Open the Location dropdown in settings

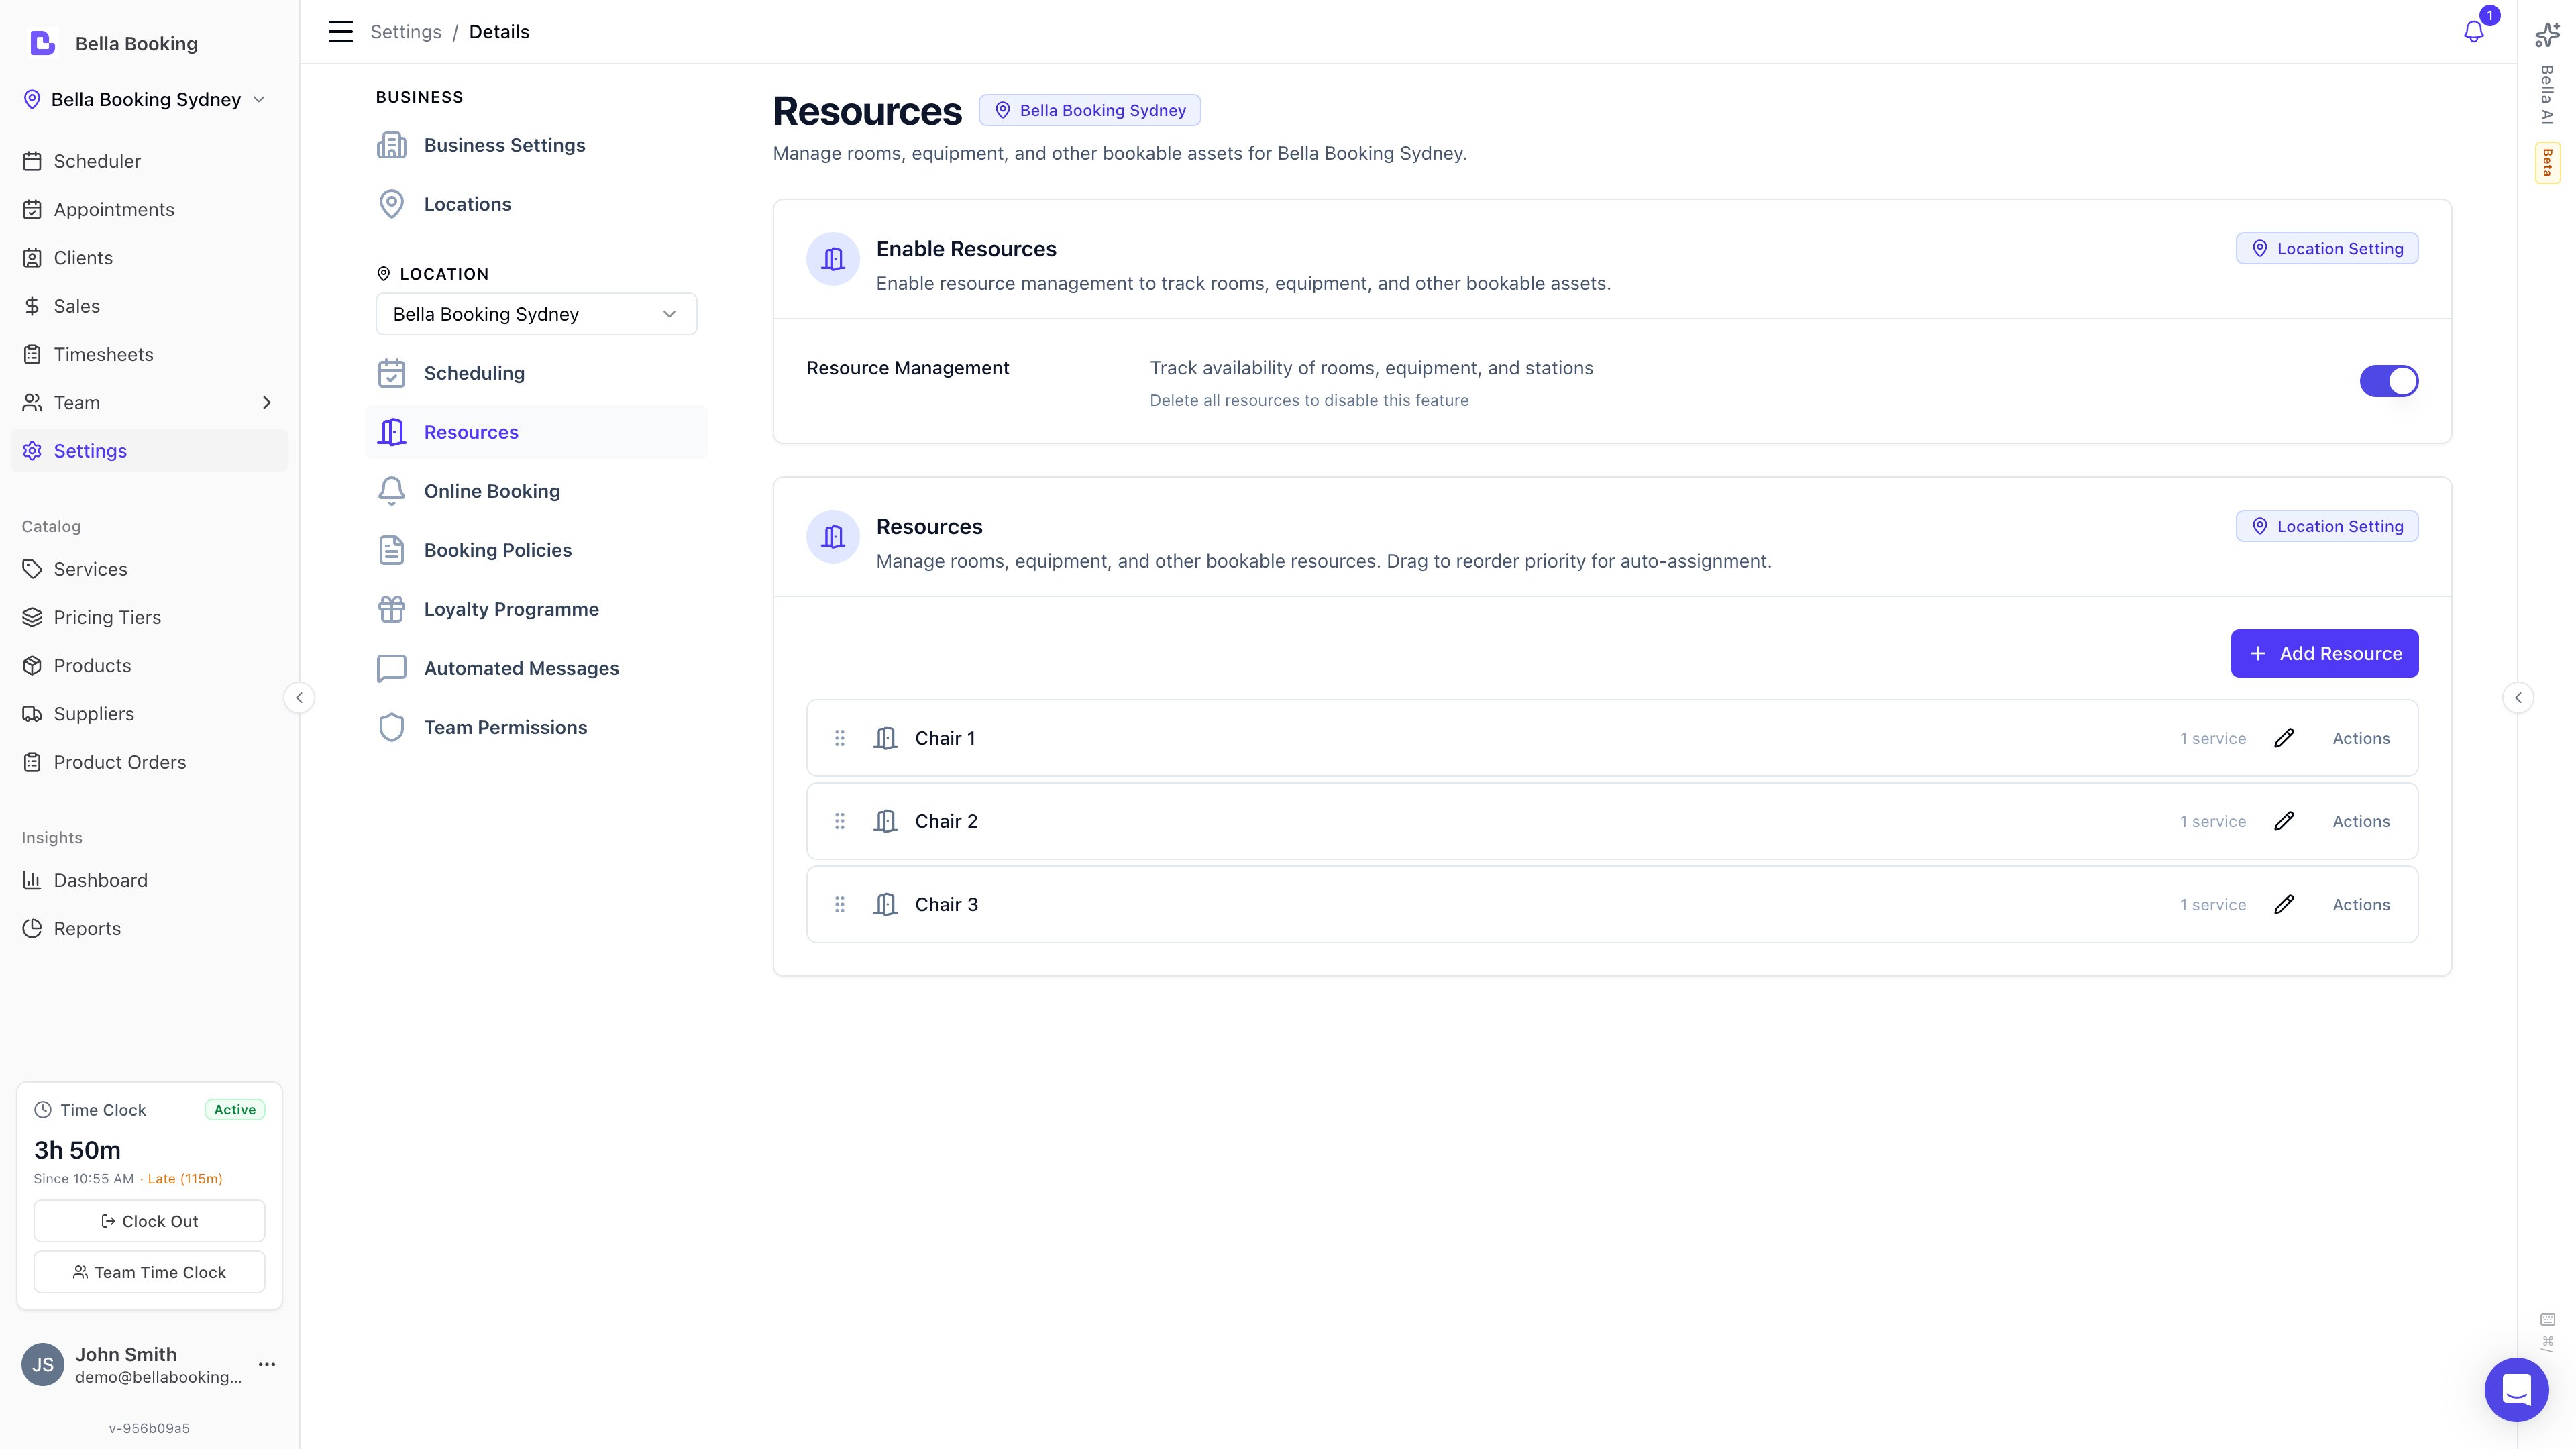click(x=536, y=314)
